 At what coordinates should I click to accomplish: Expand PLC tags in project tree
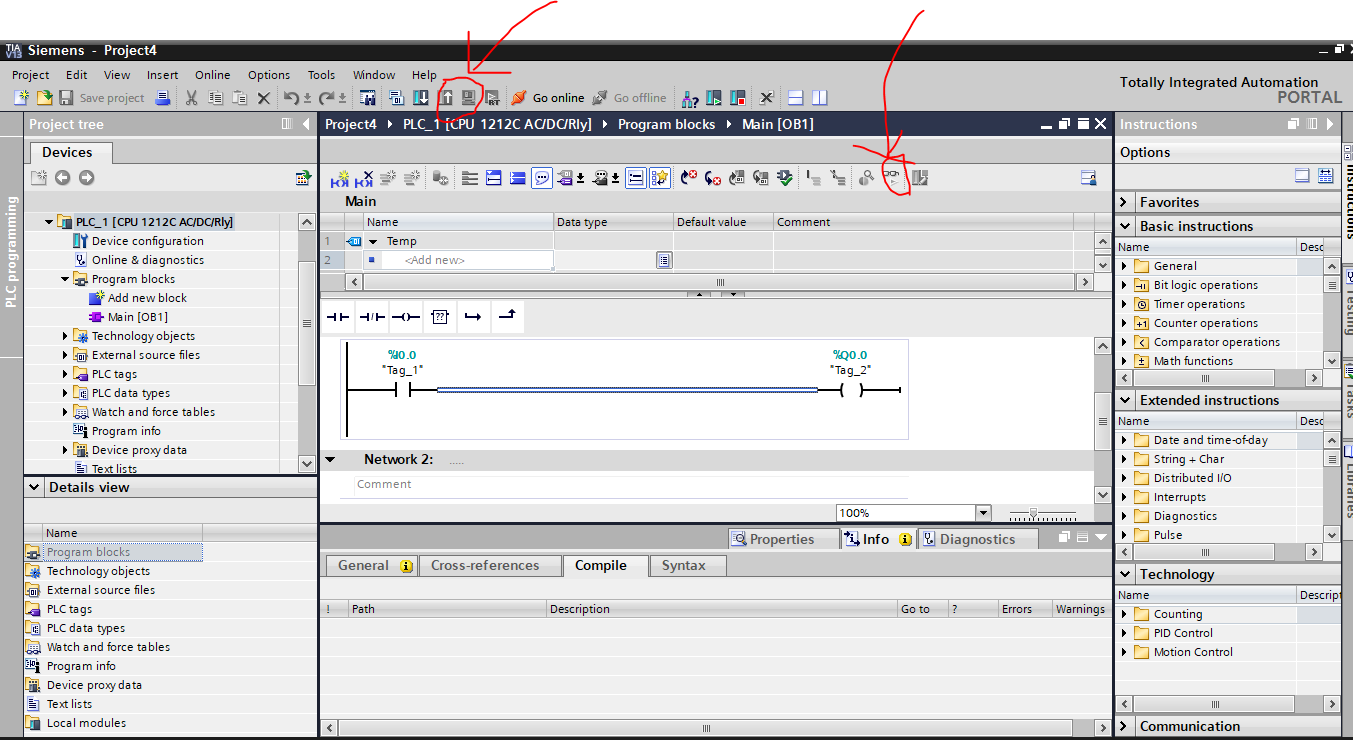point(66,374)
